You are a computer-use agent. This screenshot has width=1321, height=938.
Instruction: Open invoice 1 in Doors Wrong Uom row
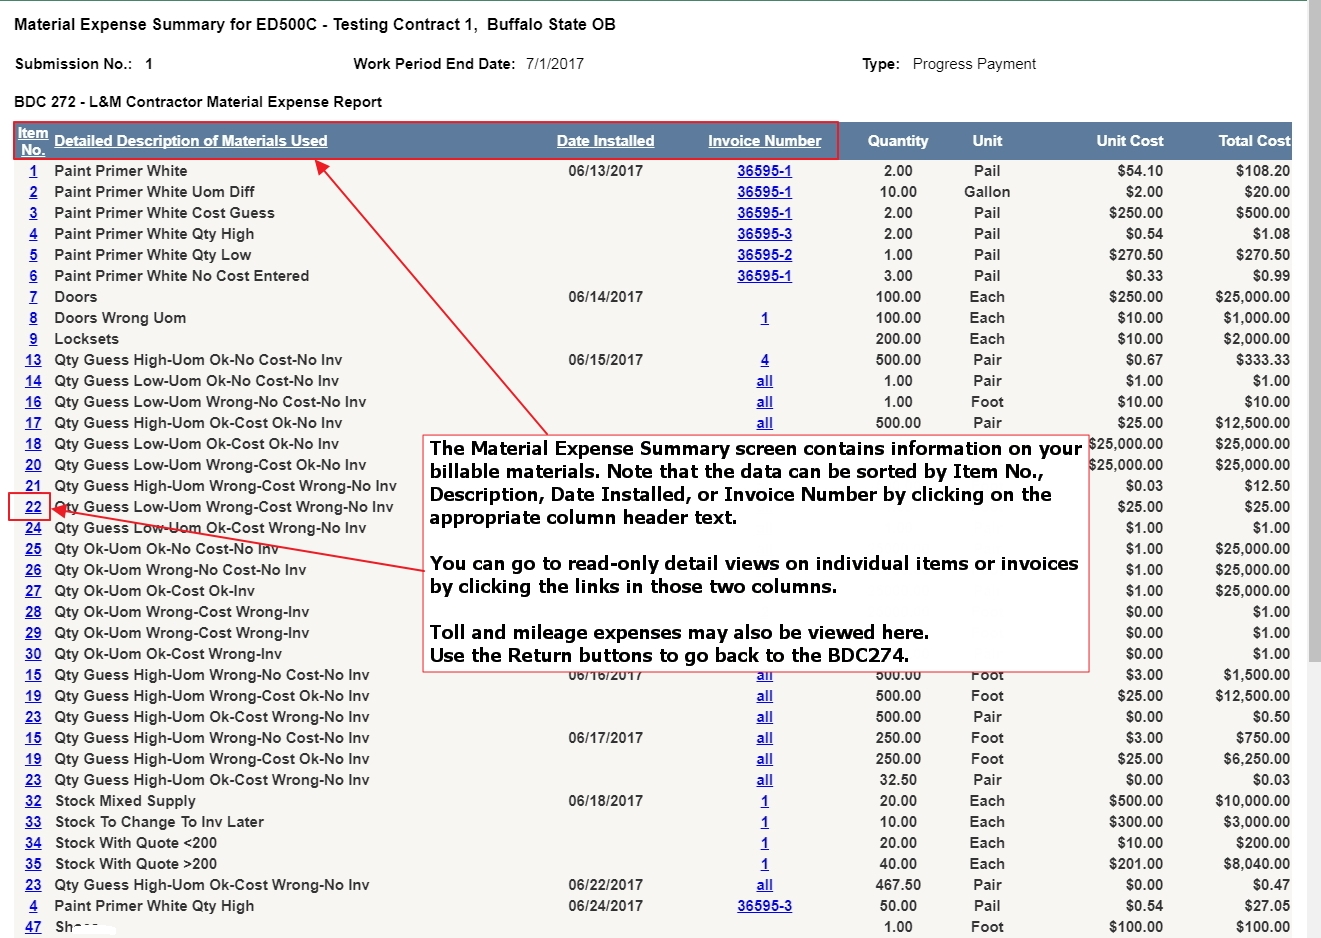pyautogui.click(x=765, y=318)
